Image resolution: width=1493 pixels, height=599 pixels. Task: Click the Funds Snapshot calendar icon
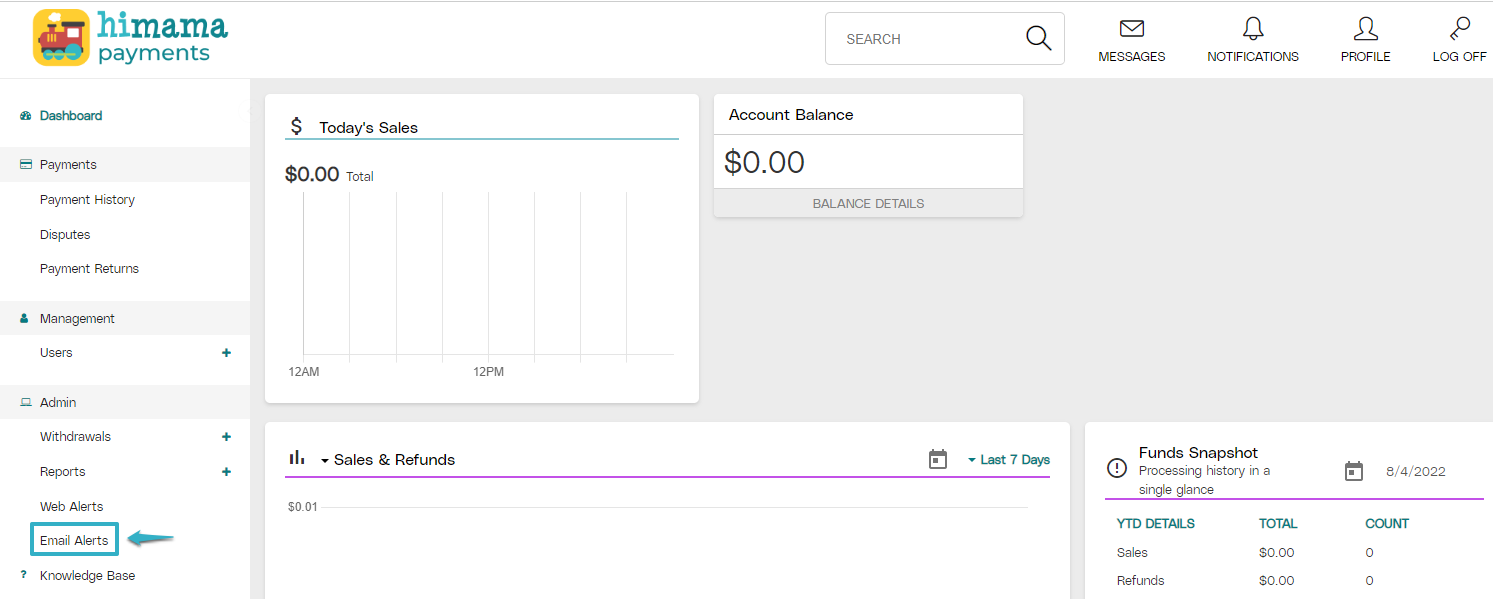click(1354, 470)
